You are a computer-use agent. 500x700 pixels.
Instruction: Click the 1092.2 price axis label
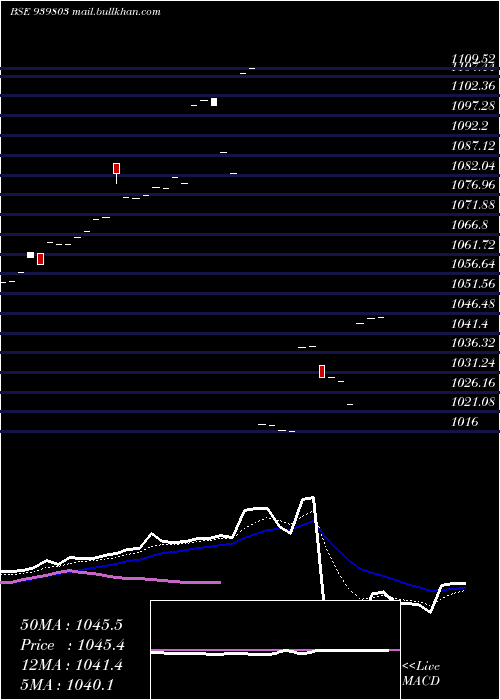pos(470,126)
